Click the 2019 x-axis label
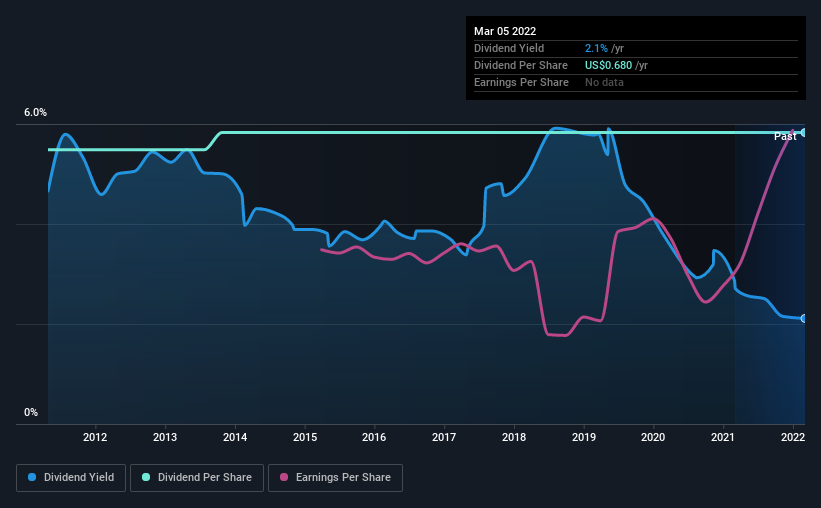 point(584,437)
